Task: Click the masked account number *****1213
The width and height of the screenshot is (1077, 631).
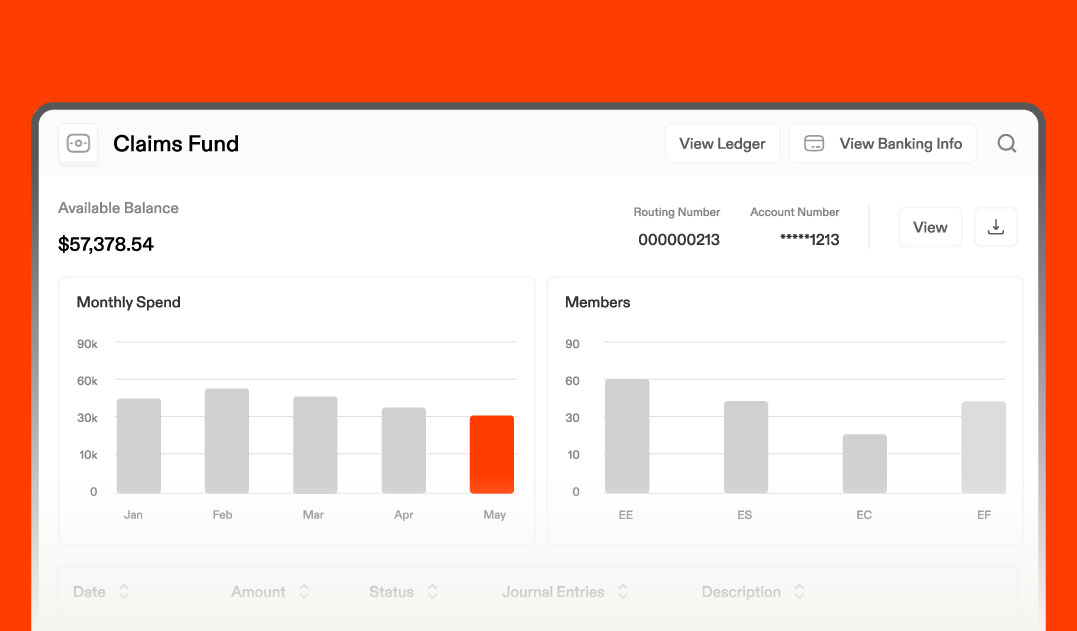Action: 809,240
